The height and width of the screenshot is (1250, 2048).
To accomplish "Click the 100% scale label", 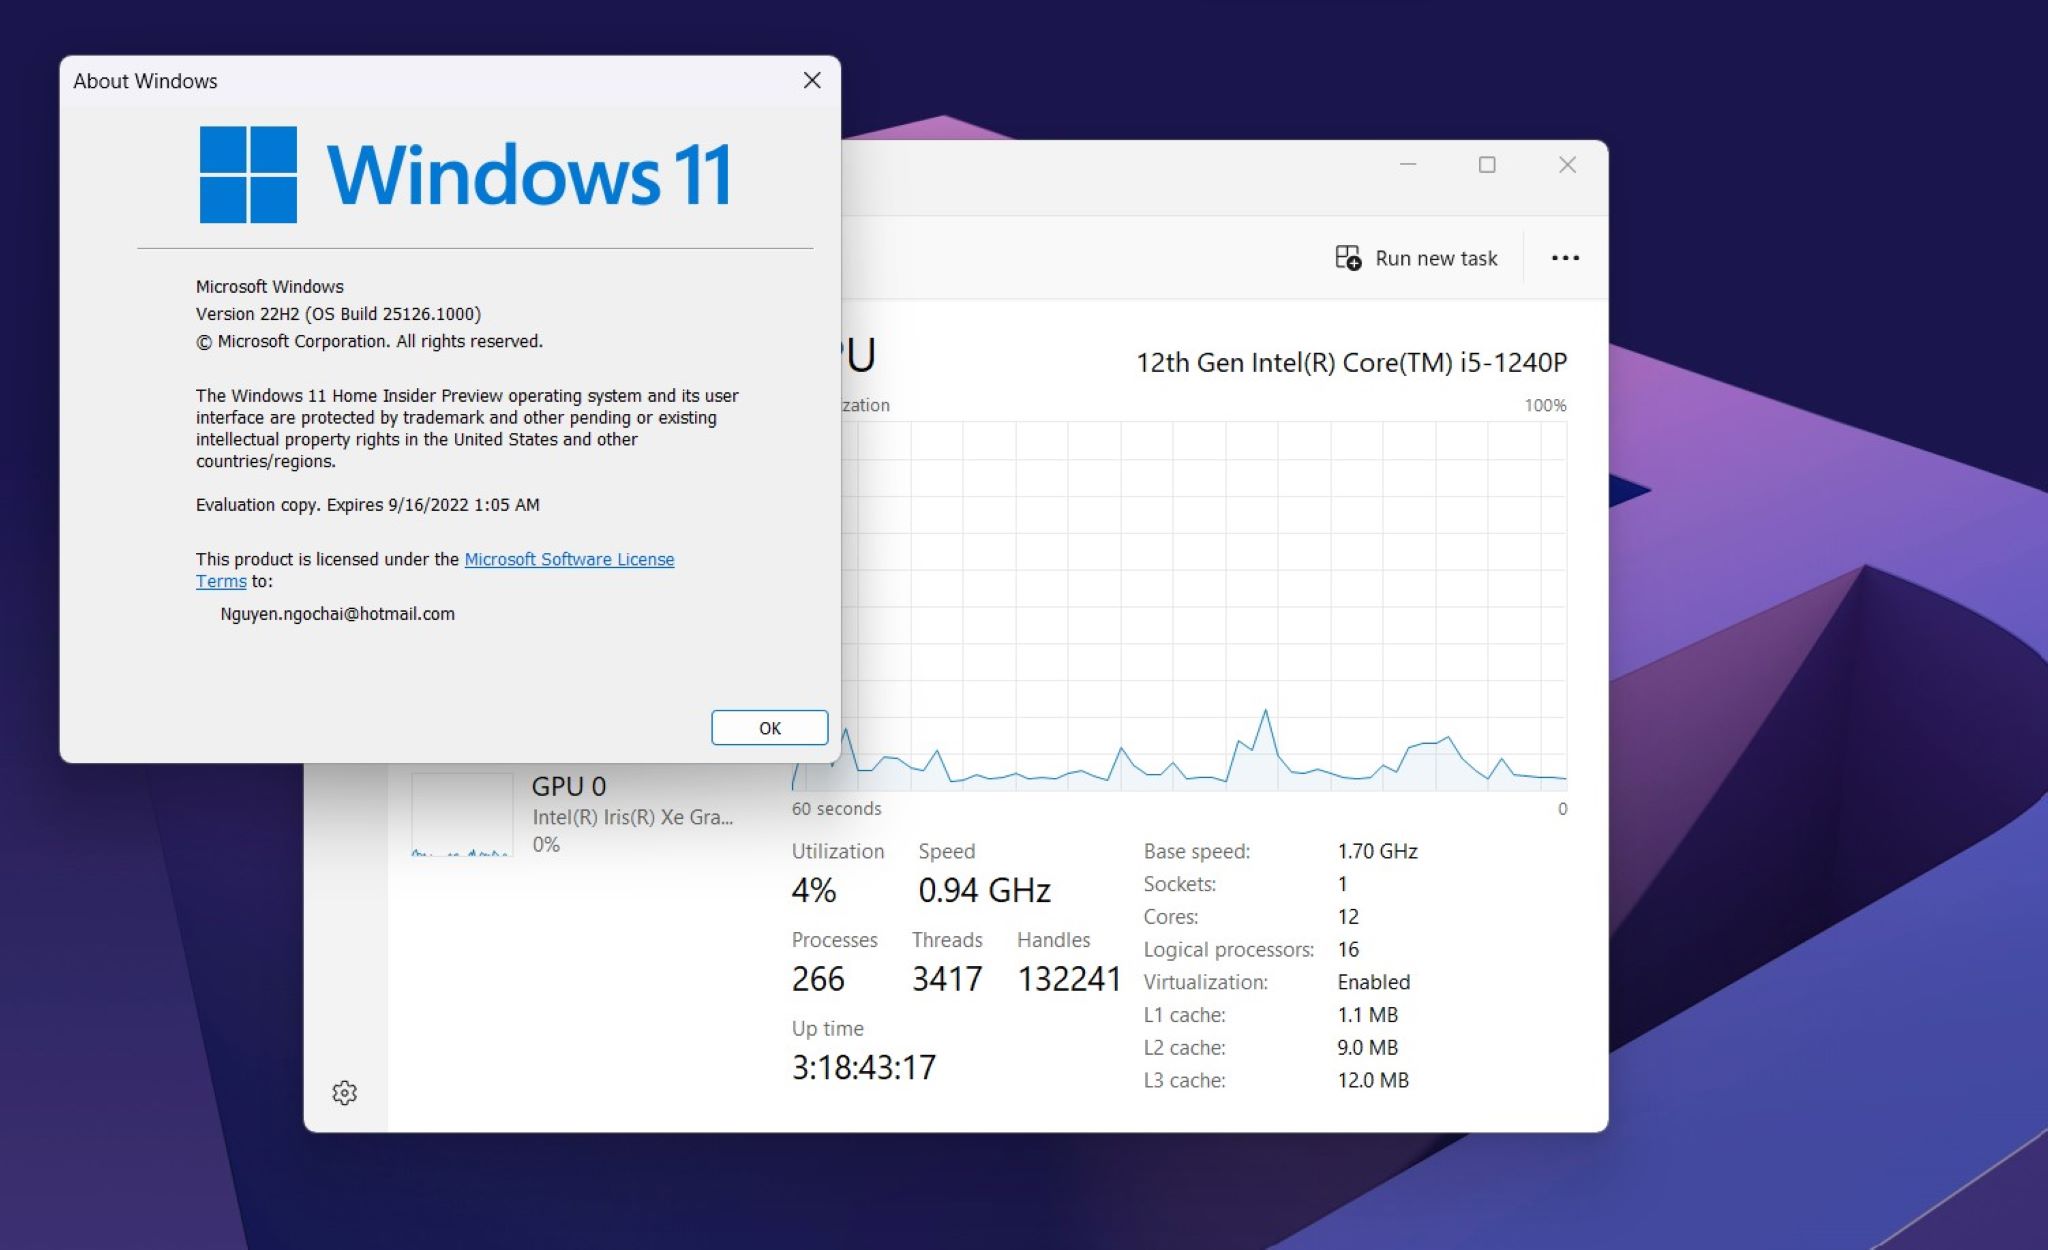I will 1545,405.
